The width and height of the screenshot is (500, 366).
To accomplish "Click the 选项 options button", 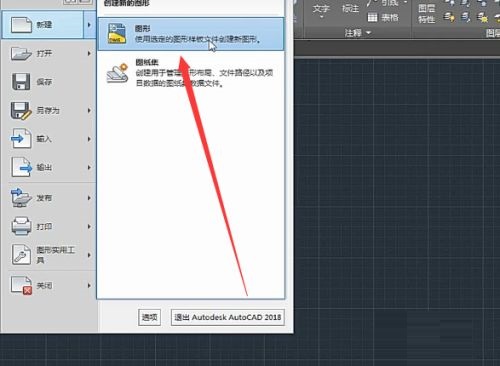I will pos(149,317).
